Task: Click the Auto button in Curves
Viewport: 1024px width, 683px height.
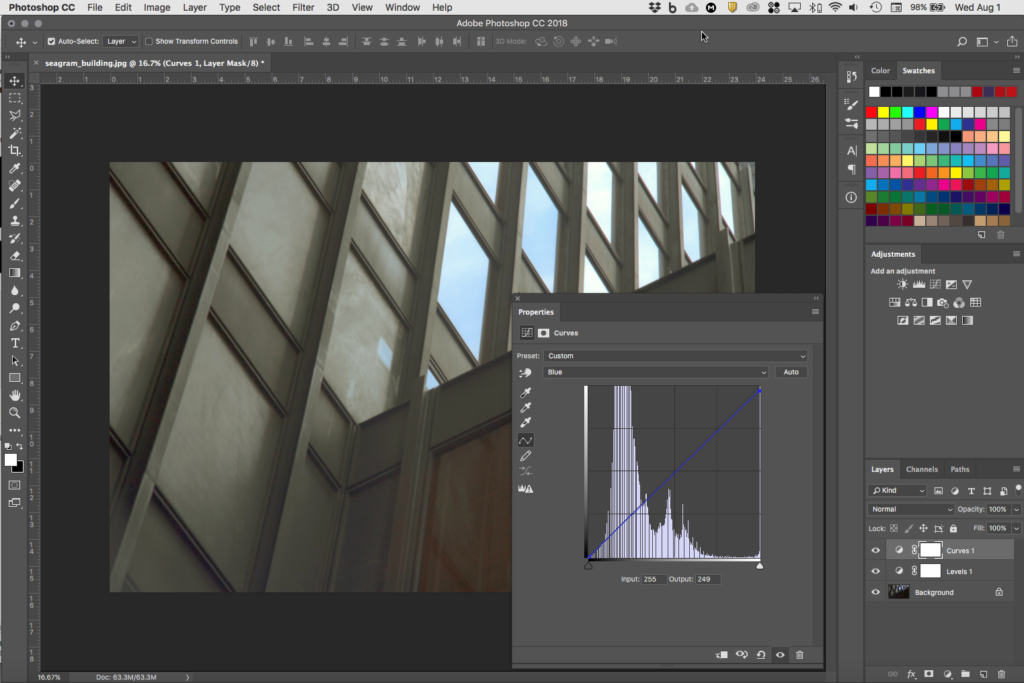Action: [791, 372]
